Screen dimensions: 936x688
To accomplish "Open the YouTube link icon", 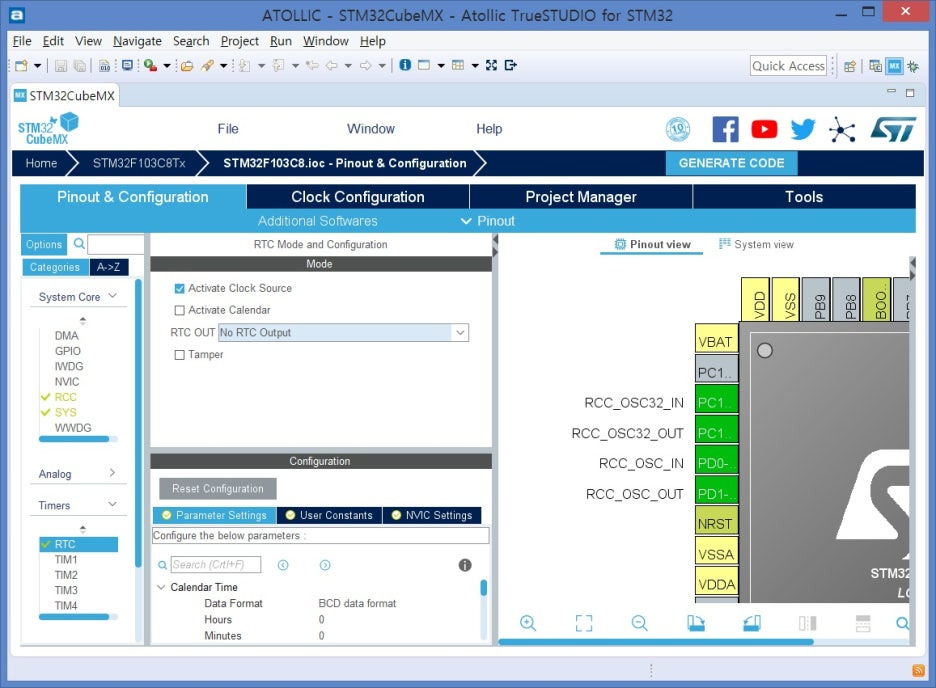I will (x=764, y=129).
